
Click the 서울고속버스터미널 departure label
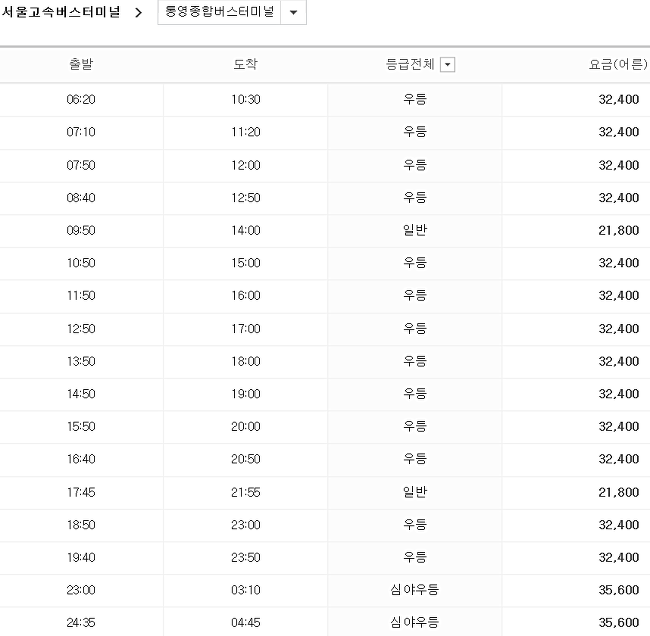coord(61,12)
